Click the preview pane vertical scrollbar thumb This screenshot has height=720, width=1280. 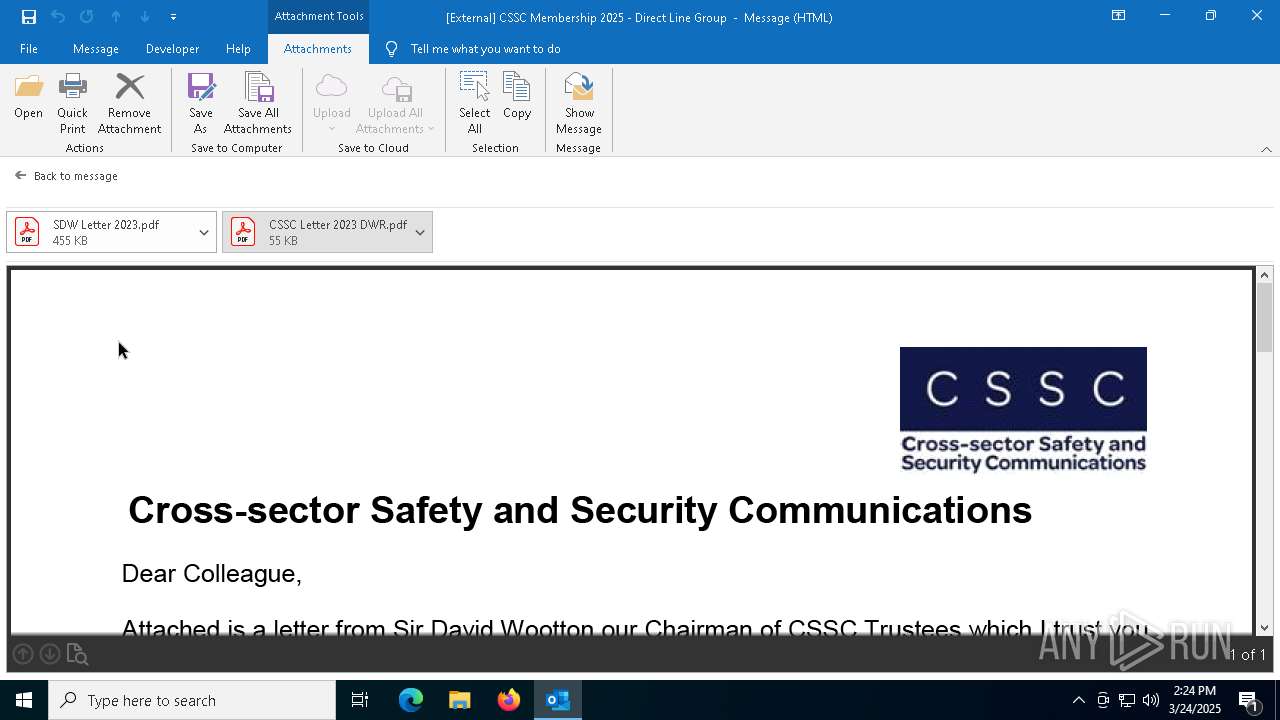pos(1265,318)
